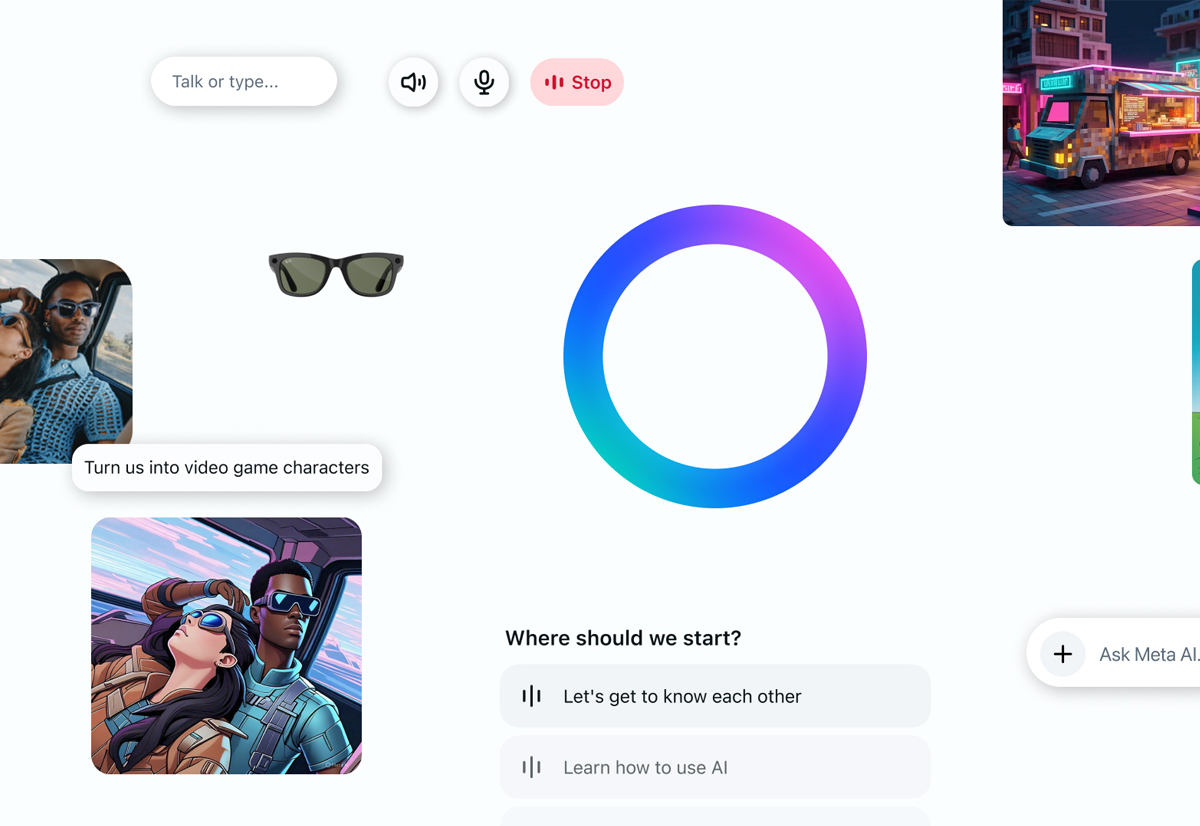The height and width of the screenshot is (826, 1200).
Task: Click the gradient Meta AI ring
Action: point(715,357)
